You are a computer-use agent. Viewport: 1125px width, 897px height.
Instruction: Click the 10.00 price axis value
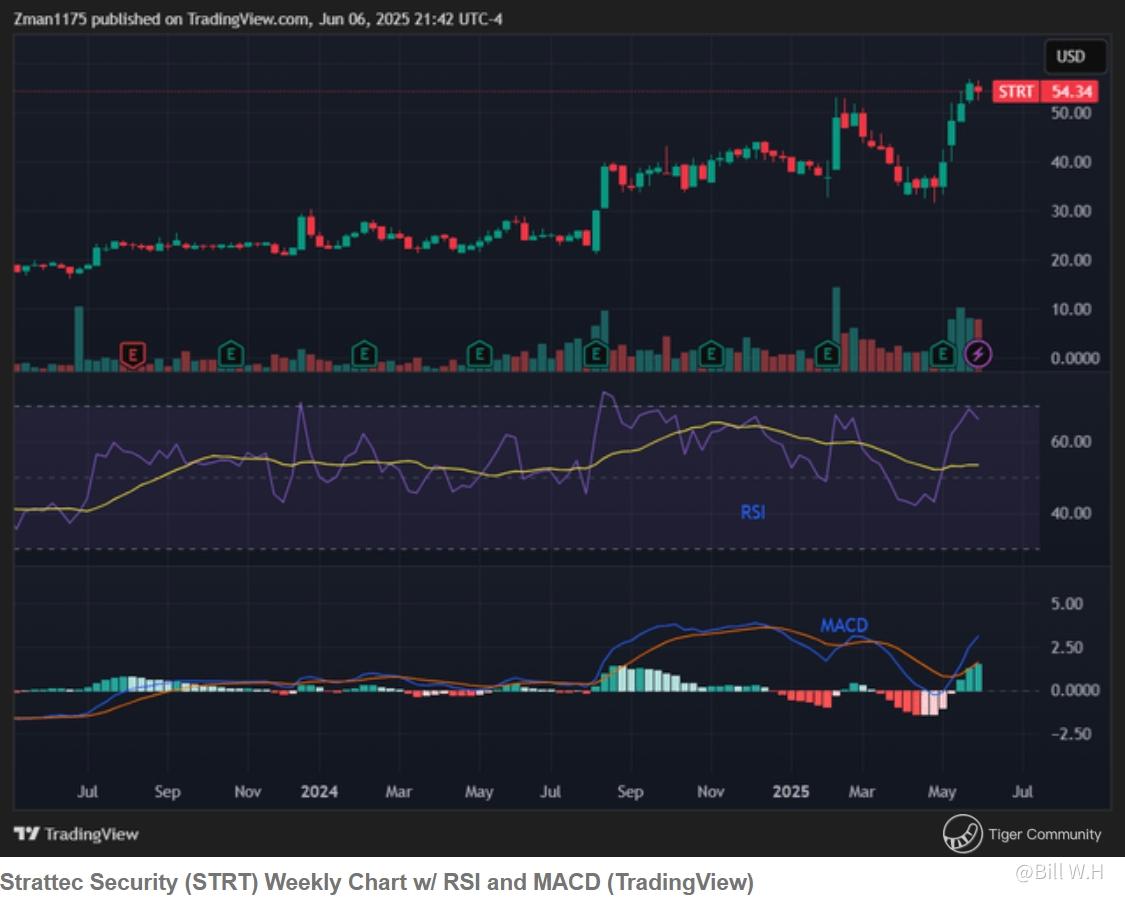[x=1070, y=309]
